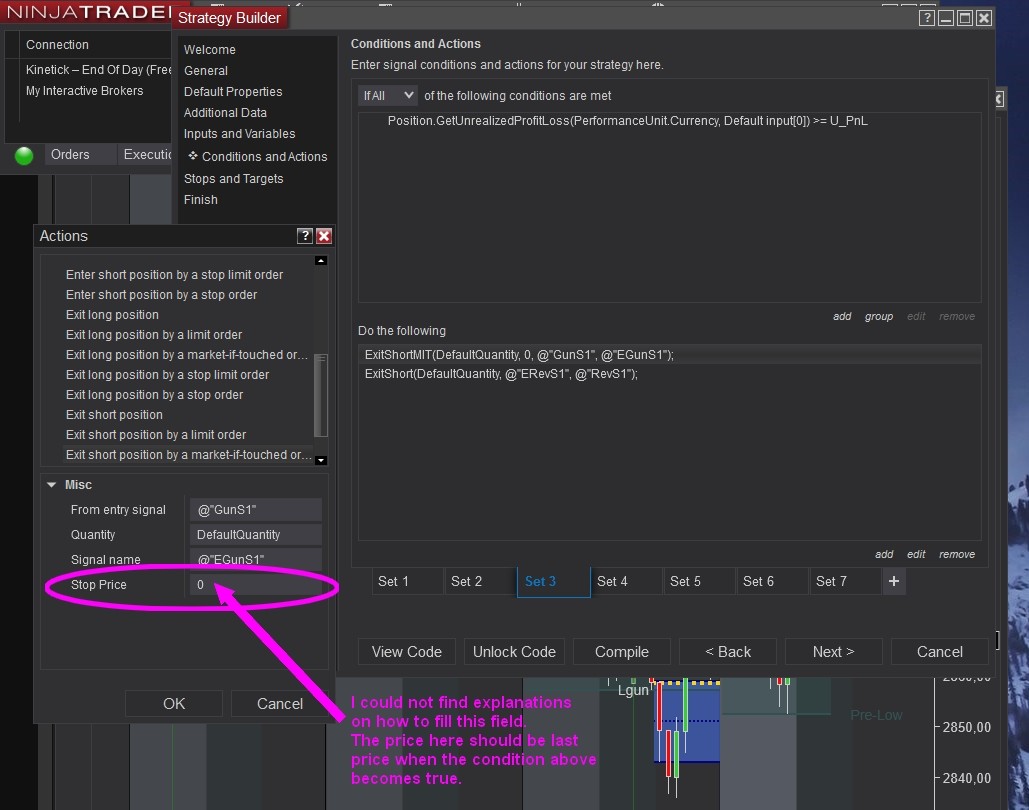This screenshot has height=810, width=1029.
Task: Click the 'add' link under Do the following
Action: [x=883, y=553]
